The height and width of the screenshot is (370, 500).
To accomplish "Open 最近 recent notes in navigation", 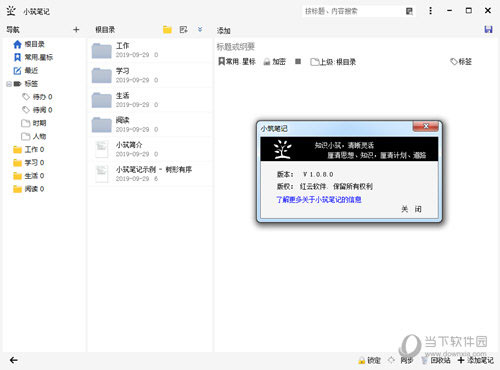I will pos(26,70).
